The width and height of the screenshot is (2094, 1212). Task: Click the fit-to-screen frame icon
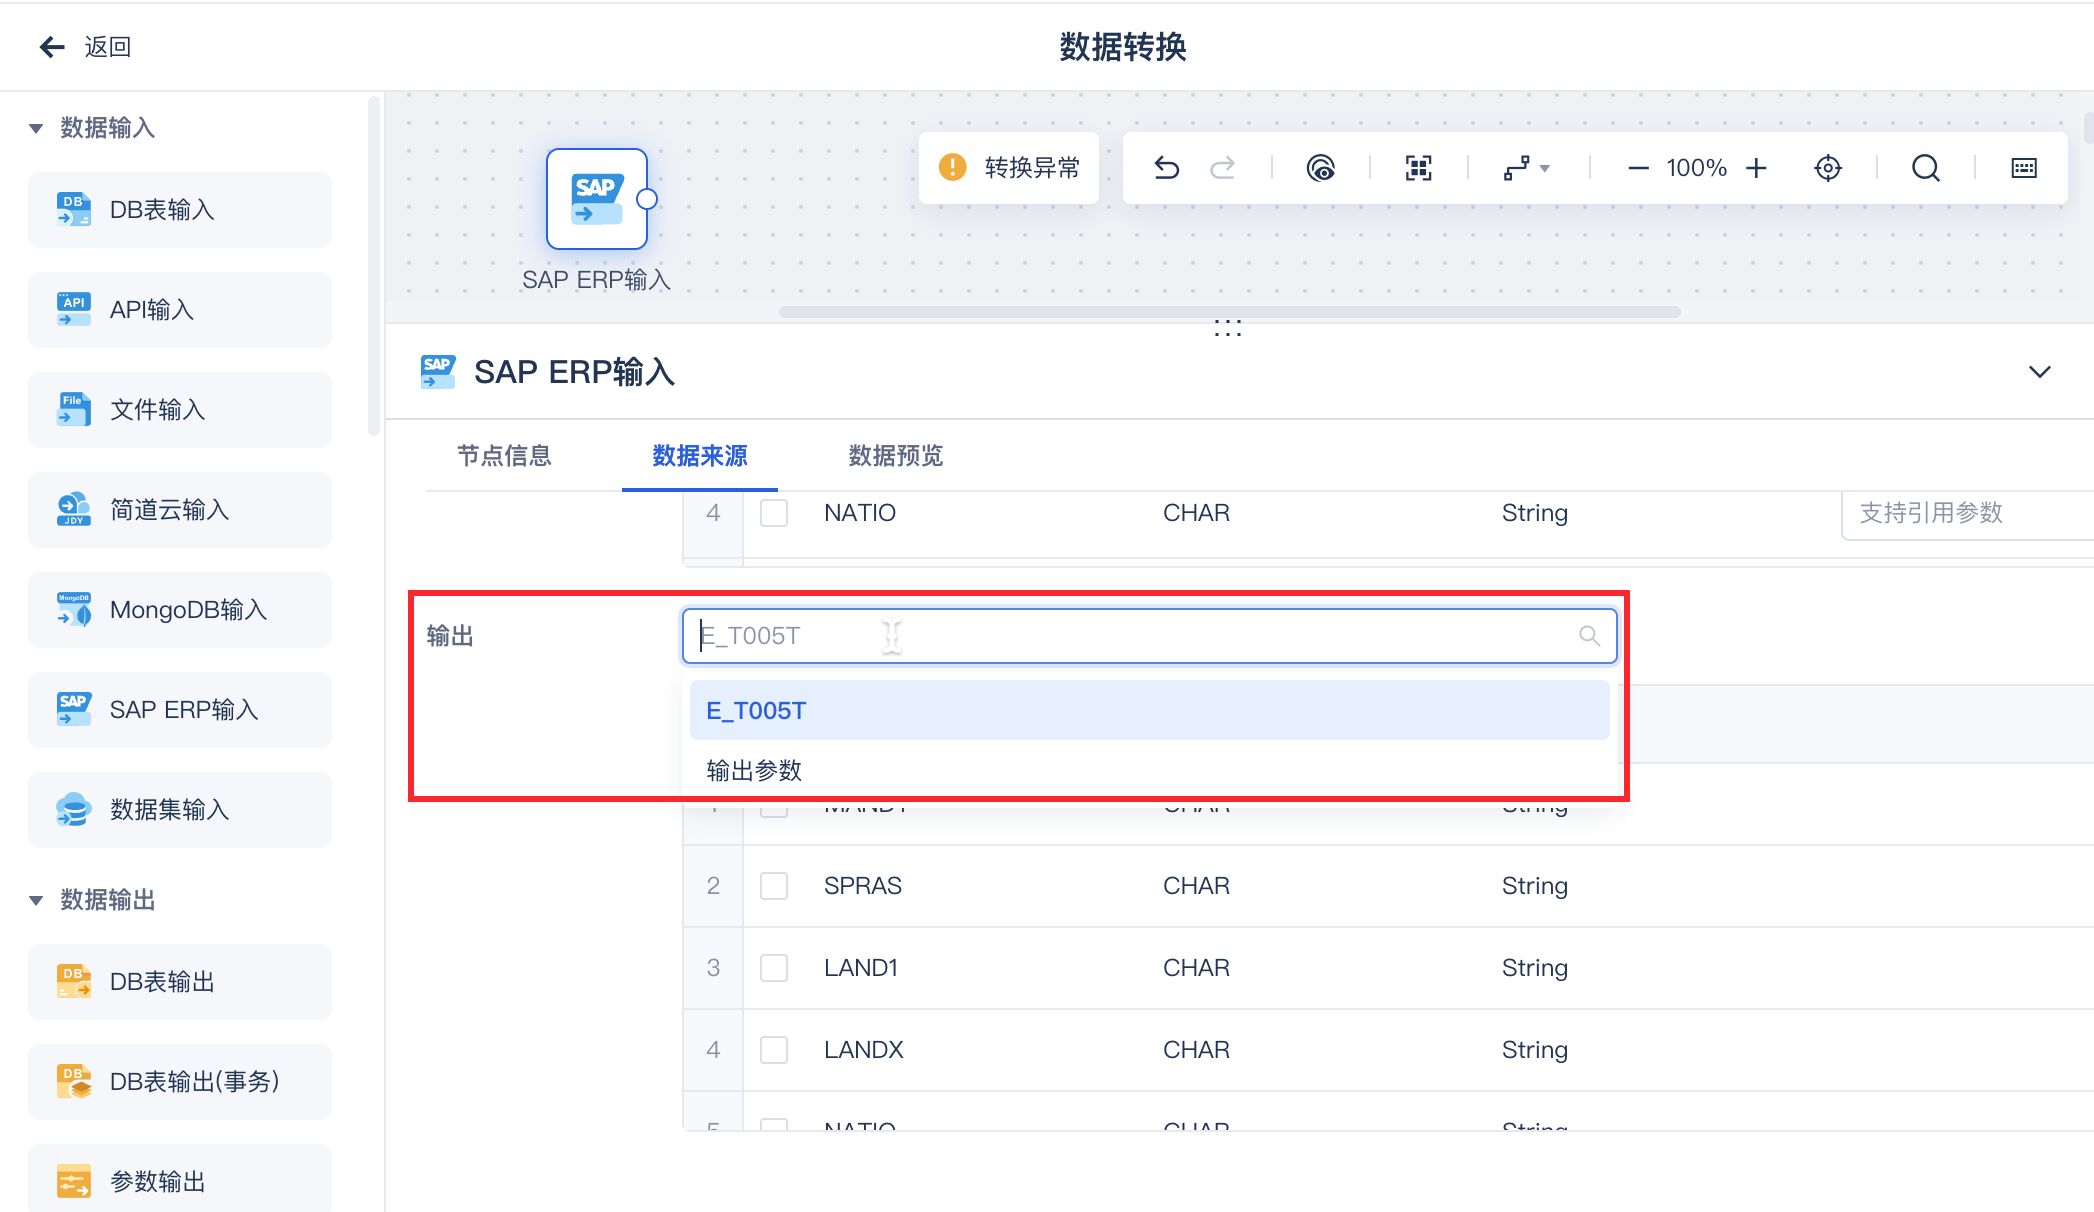pos(1418,168)
